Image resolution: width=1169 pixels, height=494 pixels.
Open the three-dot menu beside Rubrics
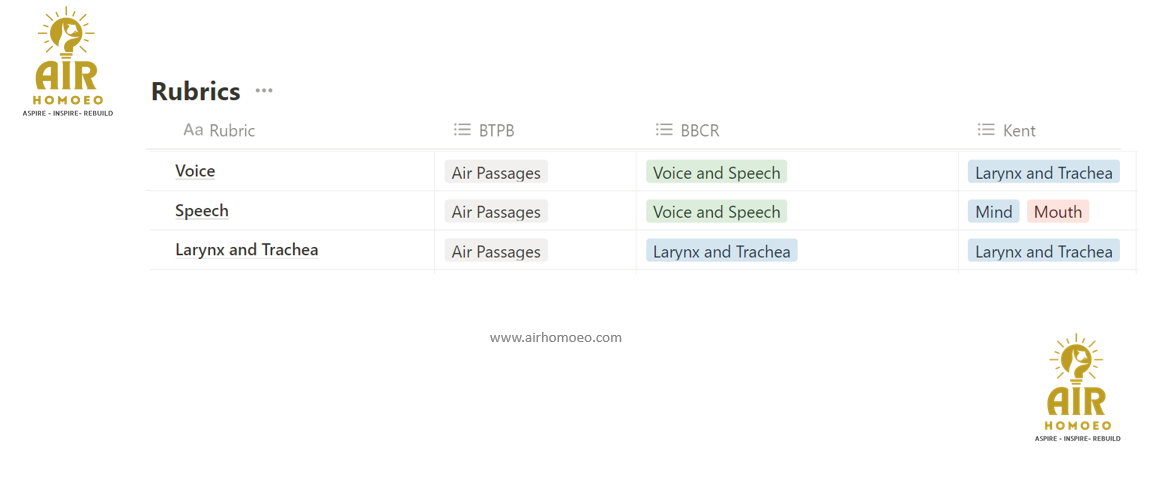(264, 91)
